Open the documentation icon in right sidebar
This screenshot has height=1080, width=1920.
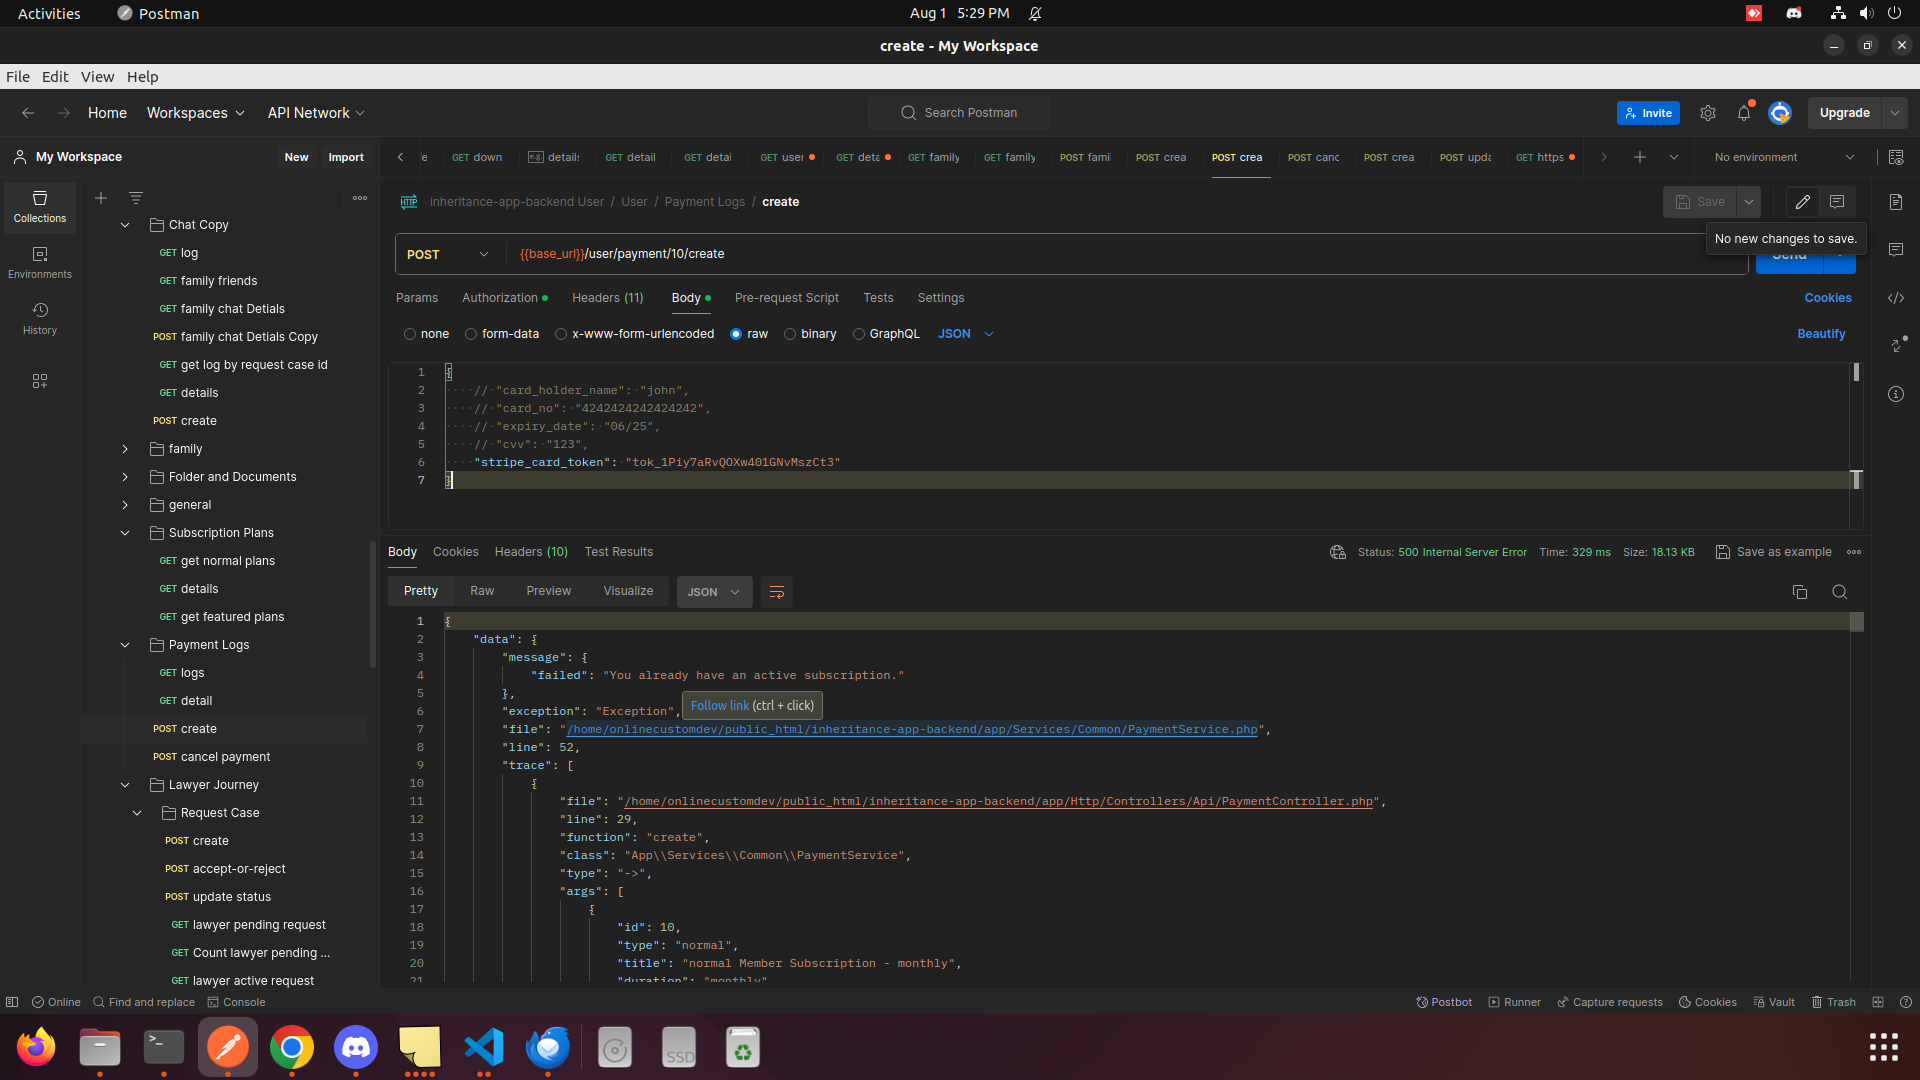pos(1896,202)
